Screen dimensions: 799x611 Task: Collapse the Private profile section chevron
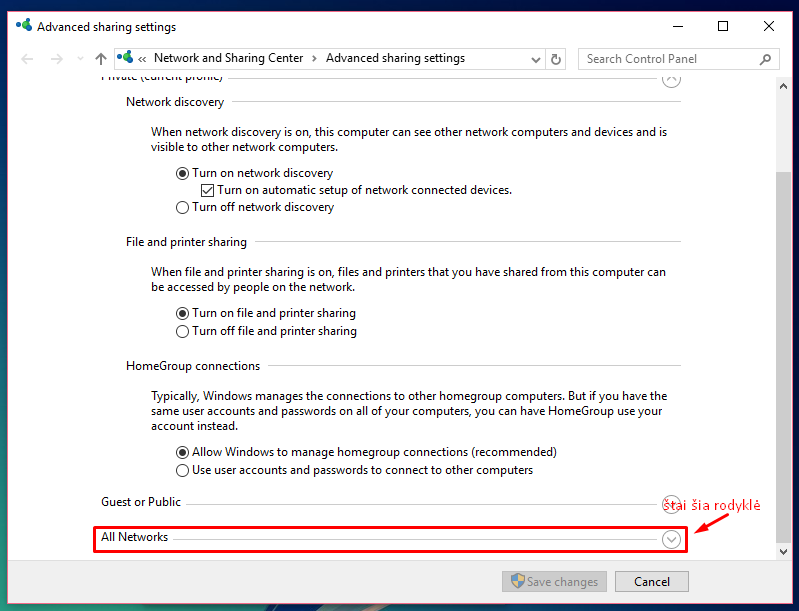tap(671, 80)
